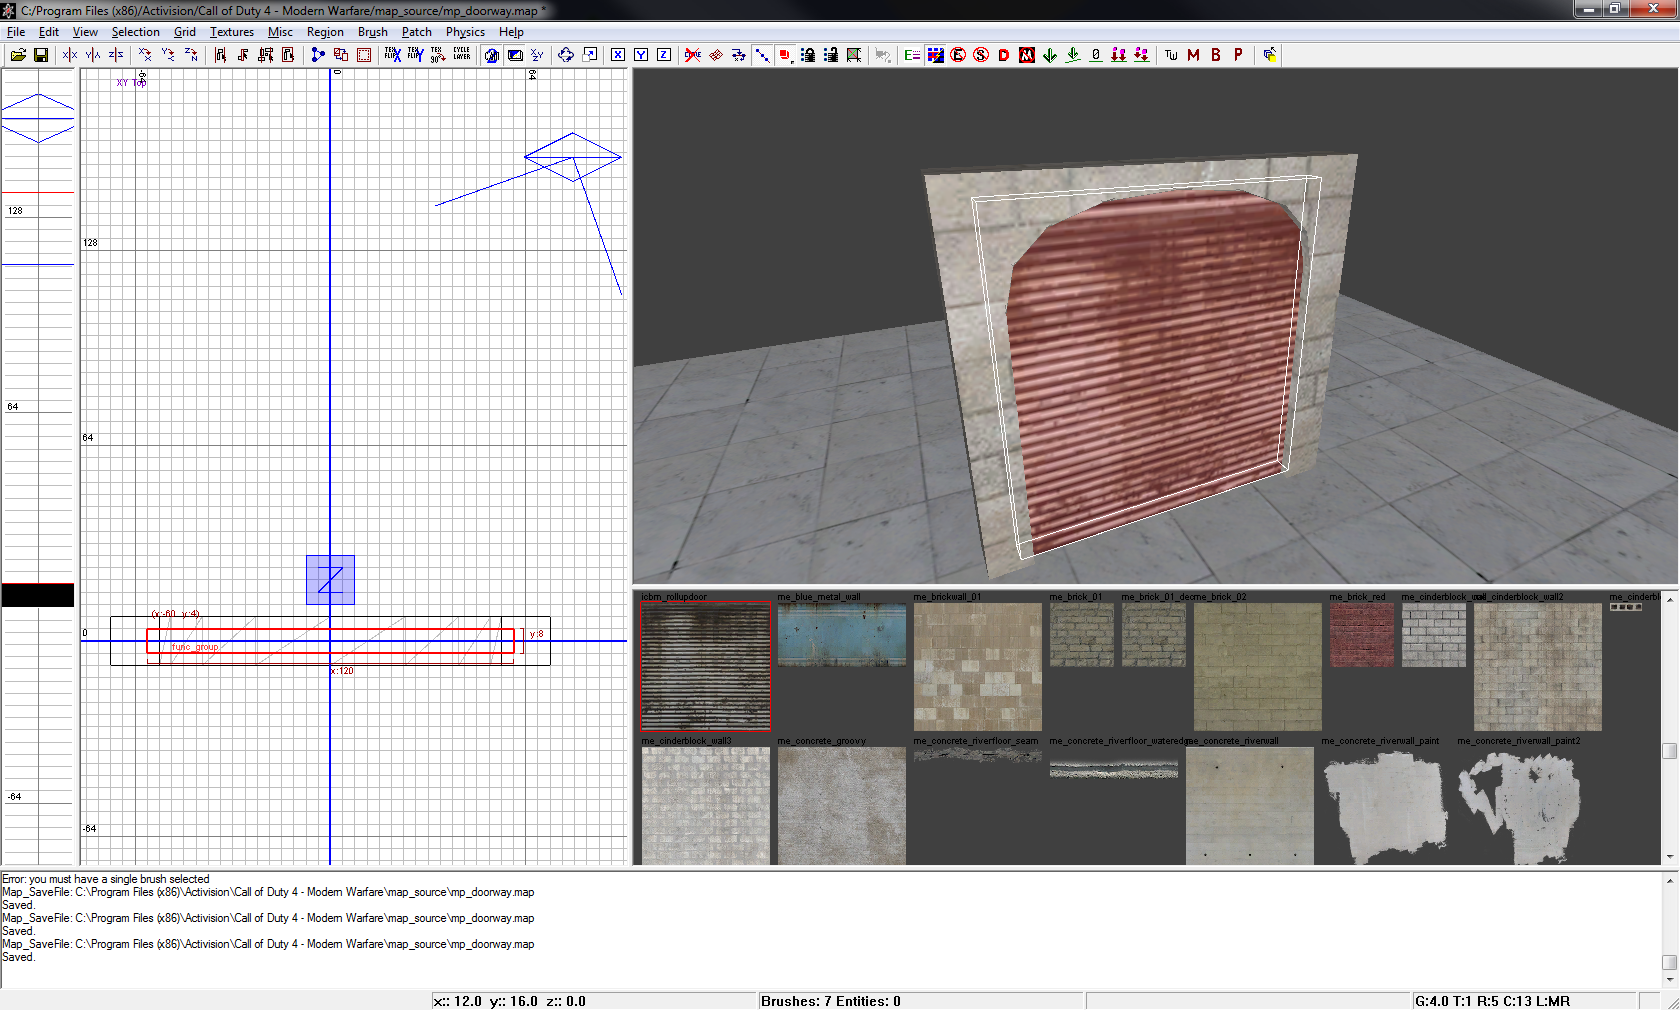Image resolution: width=1680 pixels, height=1010 pixels.
Task: Click the red D toolbar icon
Action: (x=1003, y=55)
